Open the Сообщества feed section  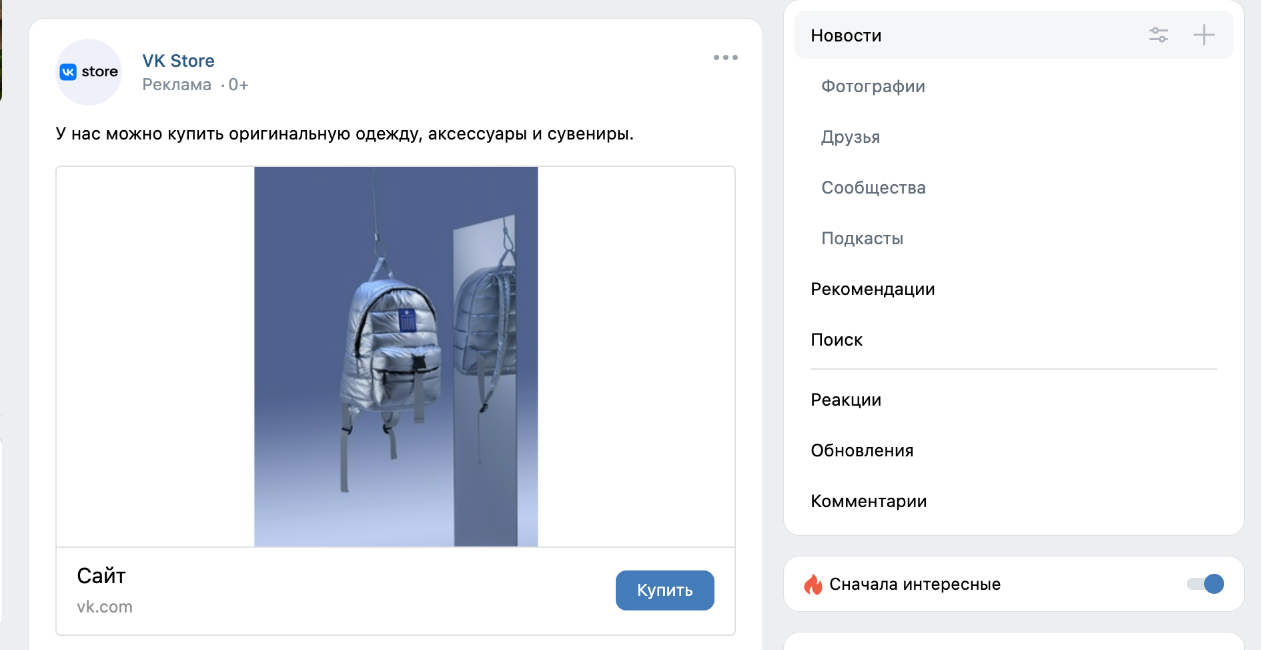pos(873,187)
